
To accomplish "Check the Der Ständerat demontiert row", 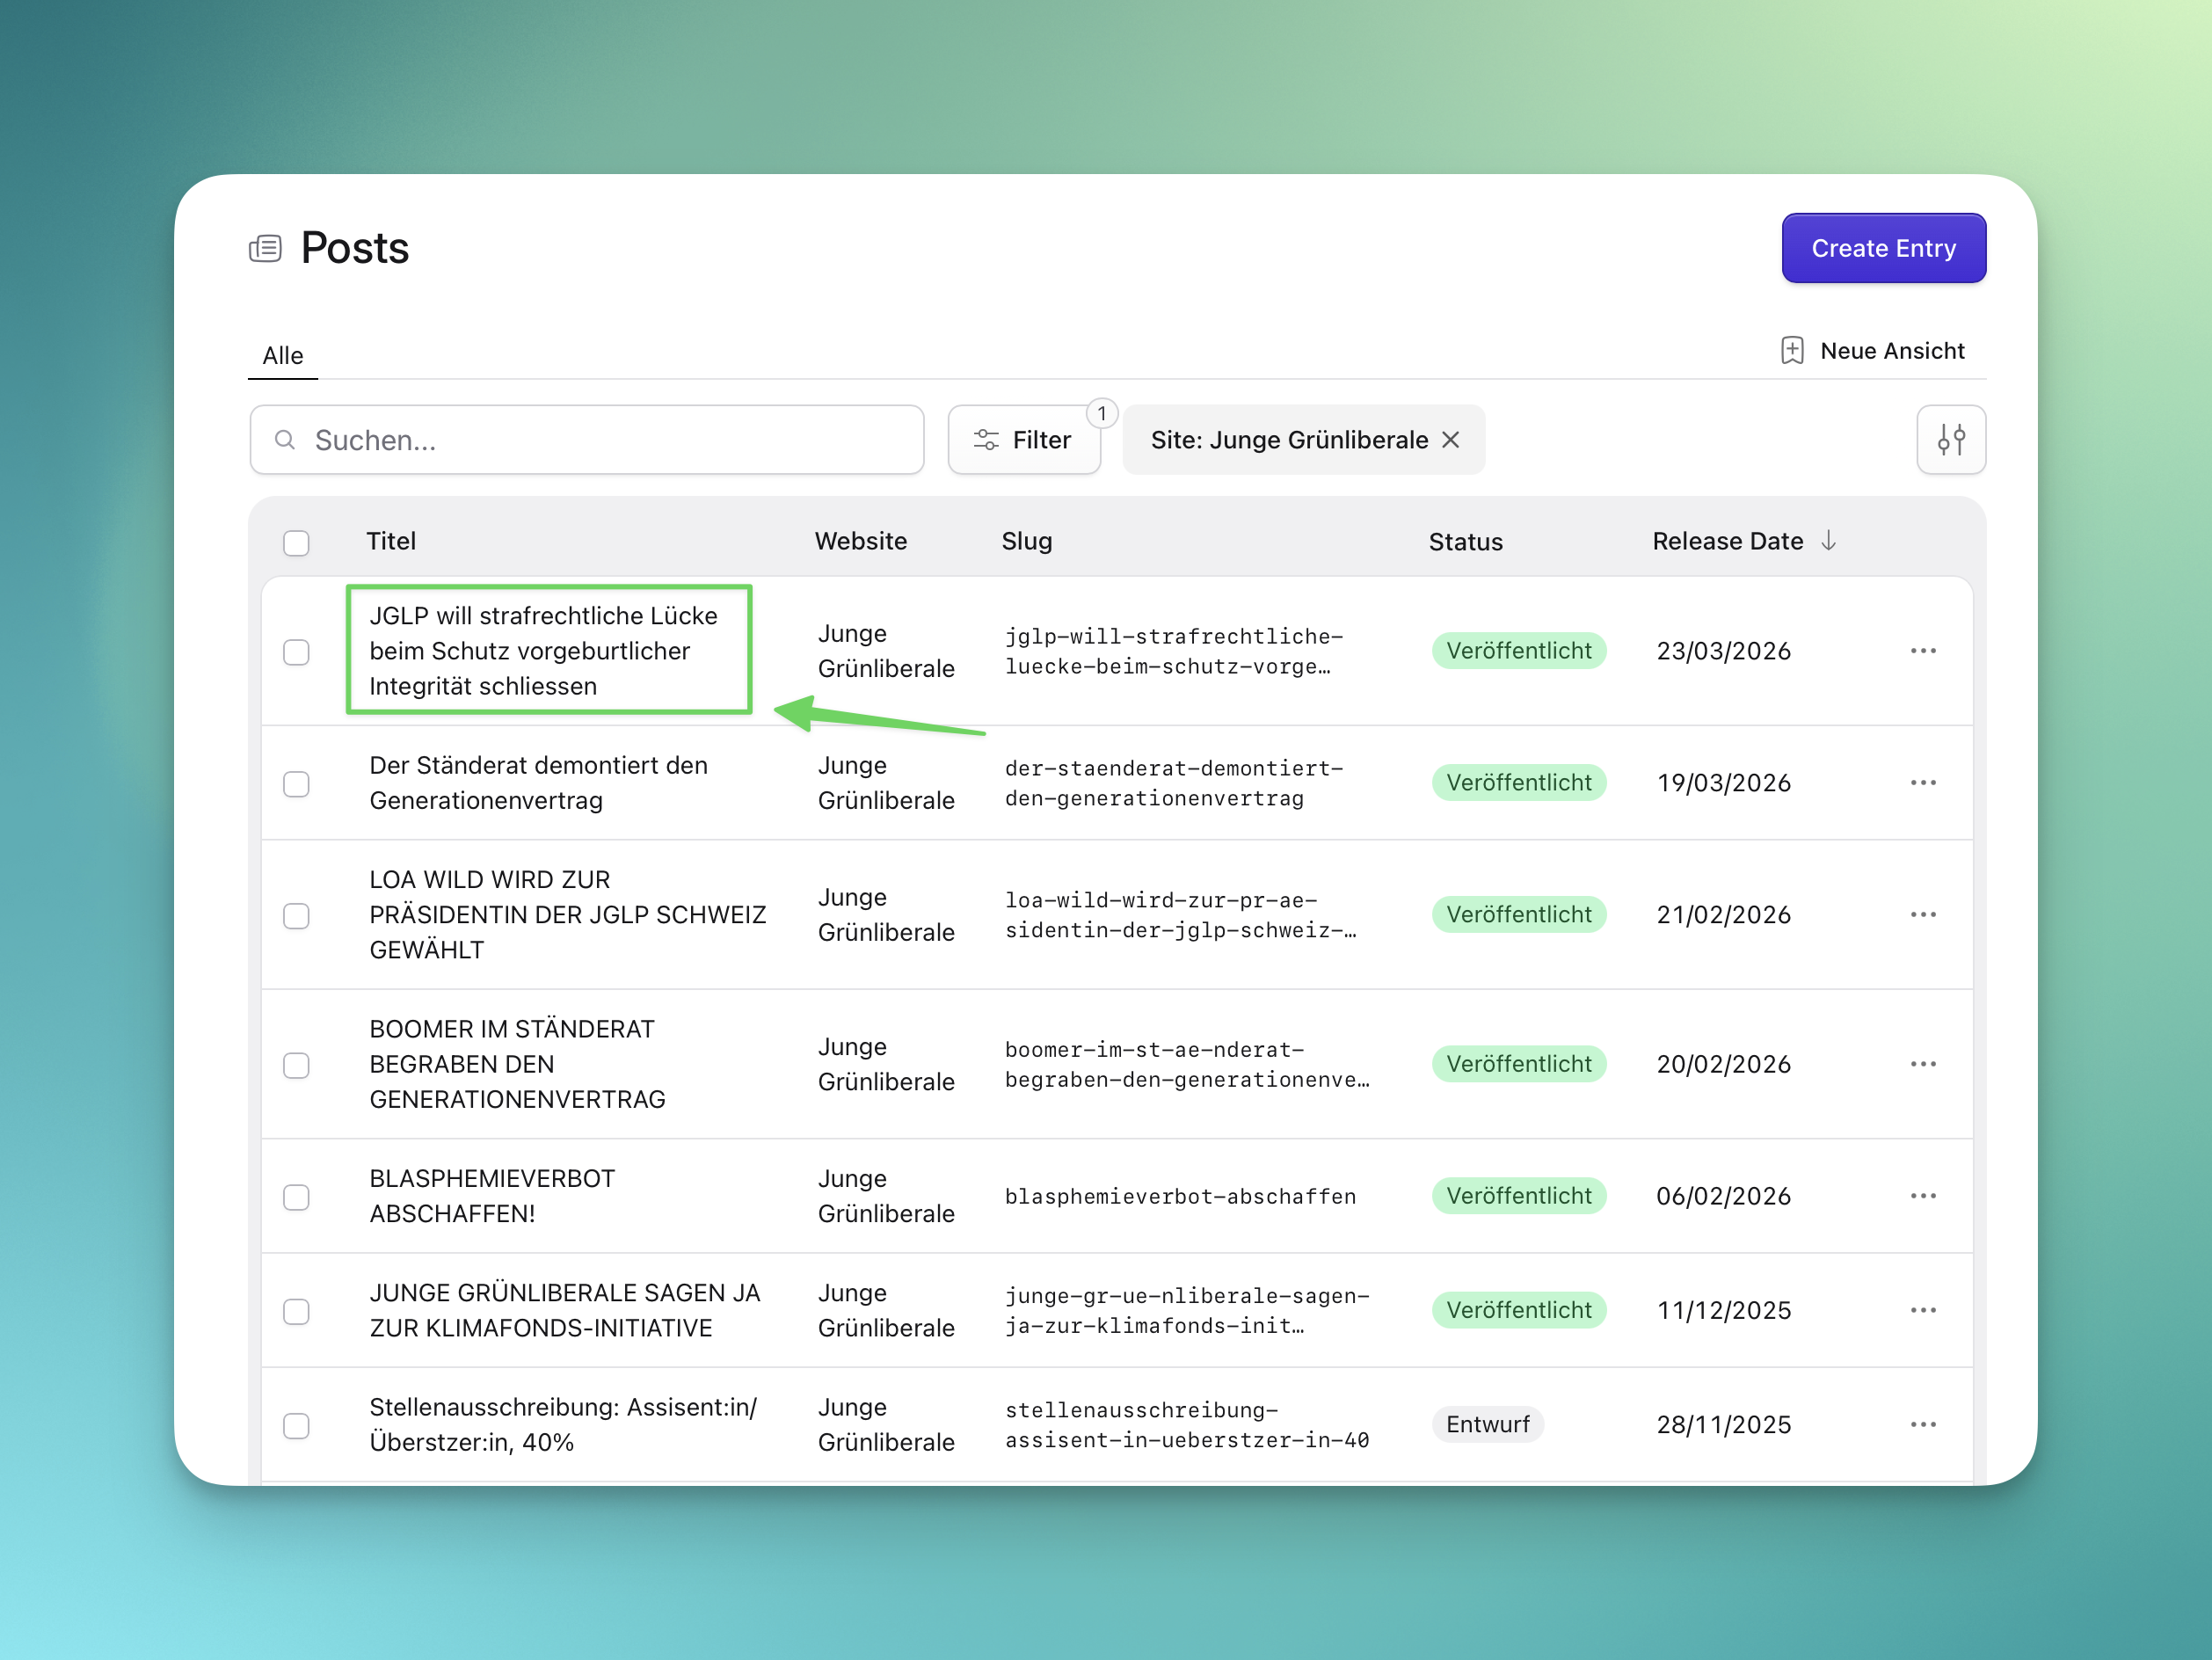I will pyautogui.click(x=296, y=784).
